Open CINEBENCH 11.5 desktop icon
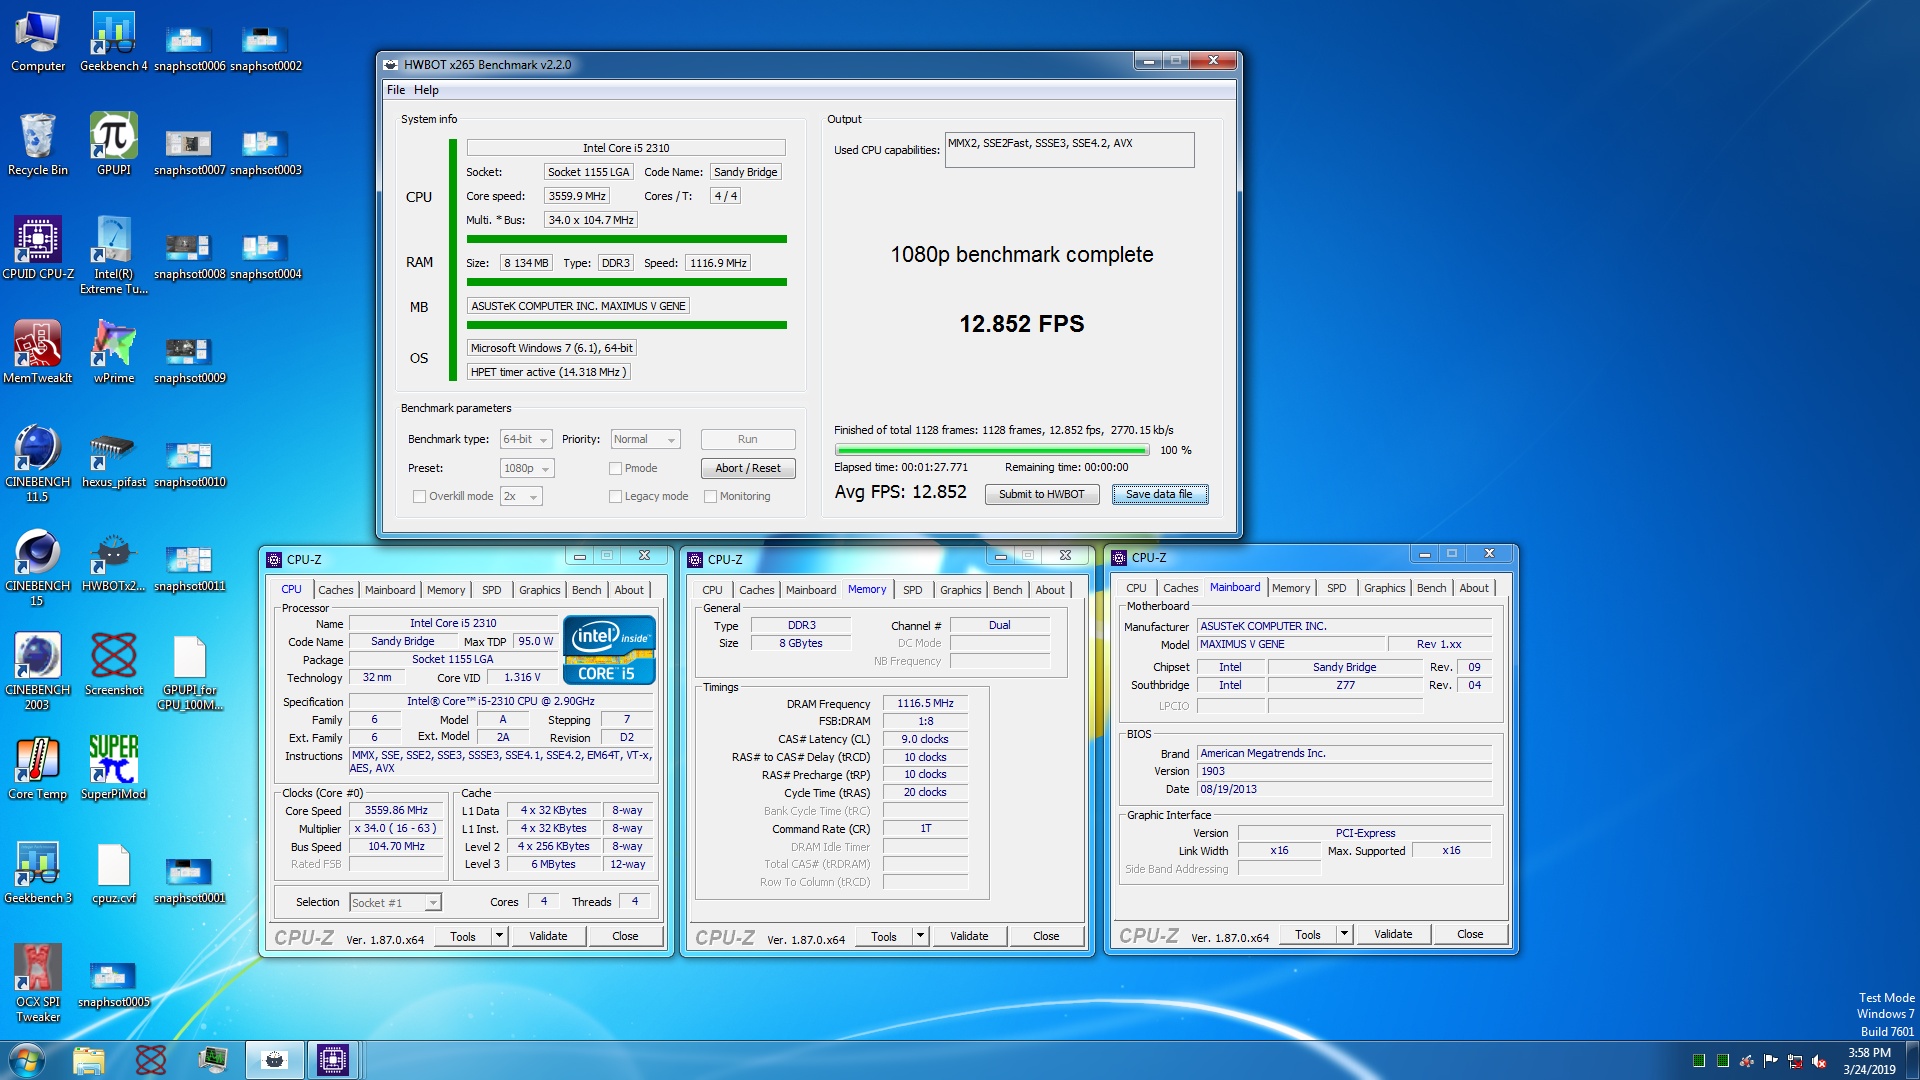 38,464
